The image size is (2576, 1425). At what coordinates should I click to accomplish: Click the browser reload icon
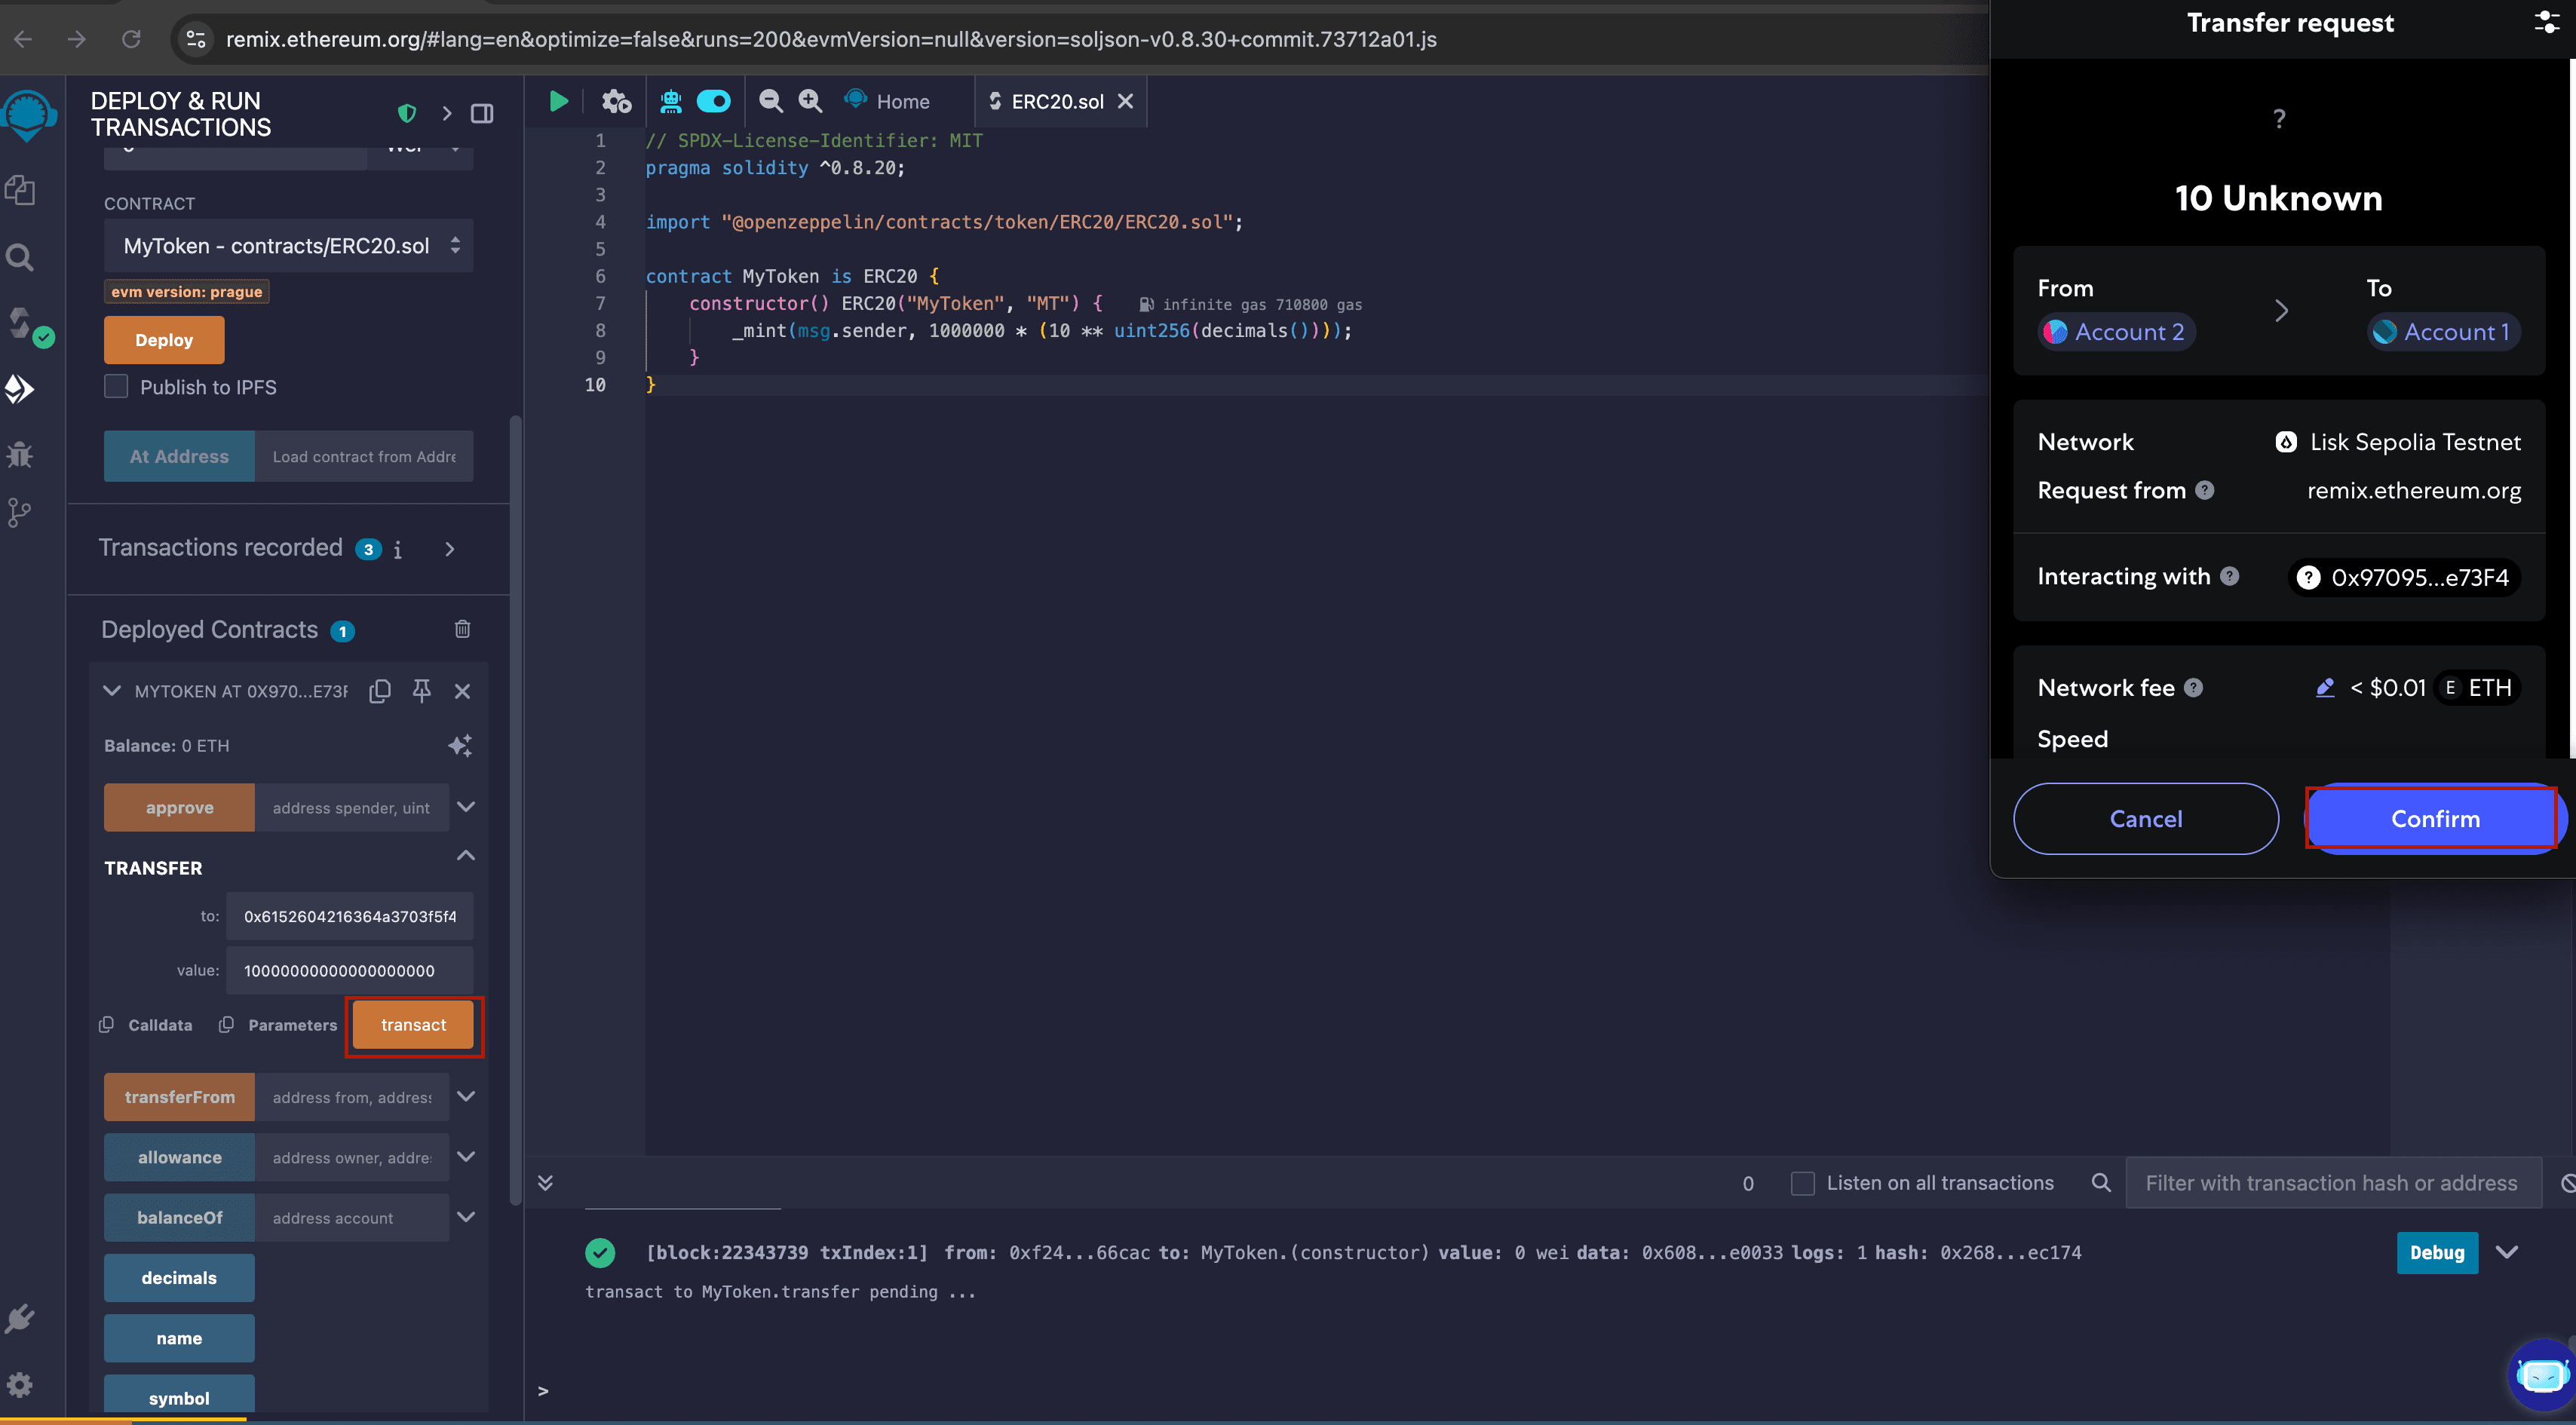(131, 39)
